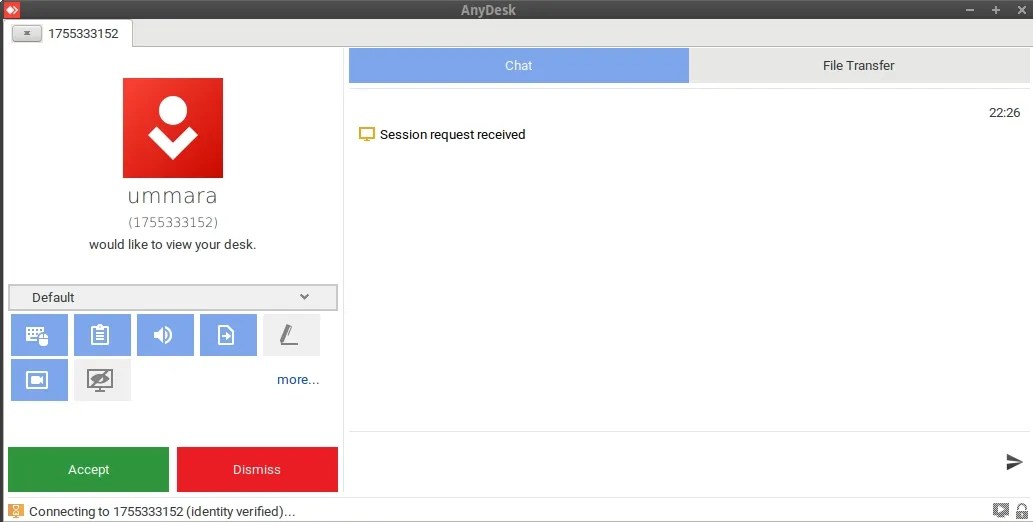Click 'would like to view your desk.' text
Image resolution: width=1033 pixels, height=522 pixels.
[x=173, y=245]
